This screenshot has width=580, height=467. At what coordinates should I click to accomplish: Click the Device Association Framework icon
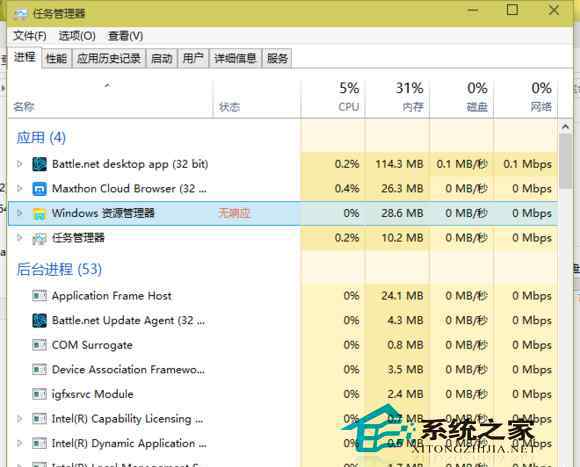39,369
